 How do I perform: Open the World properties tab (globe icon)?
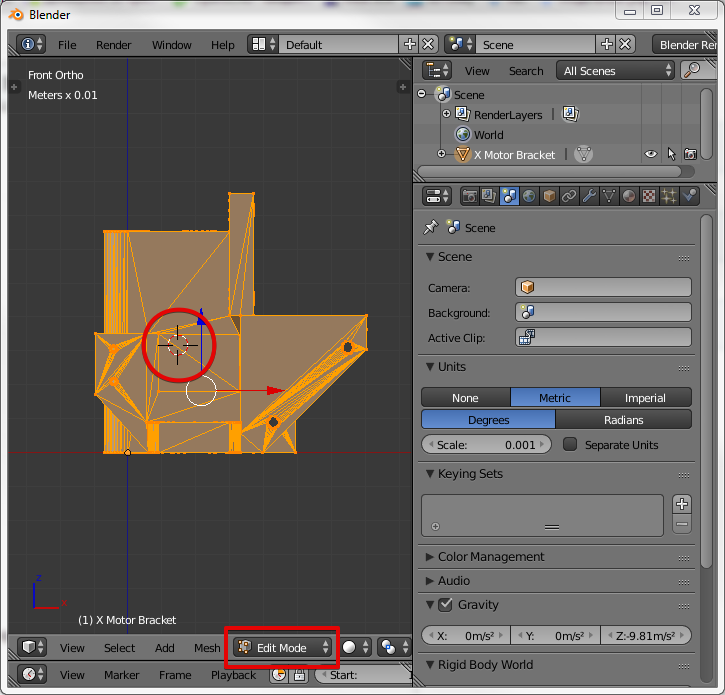(529, 196)
